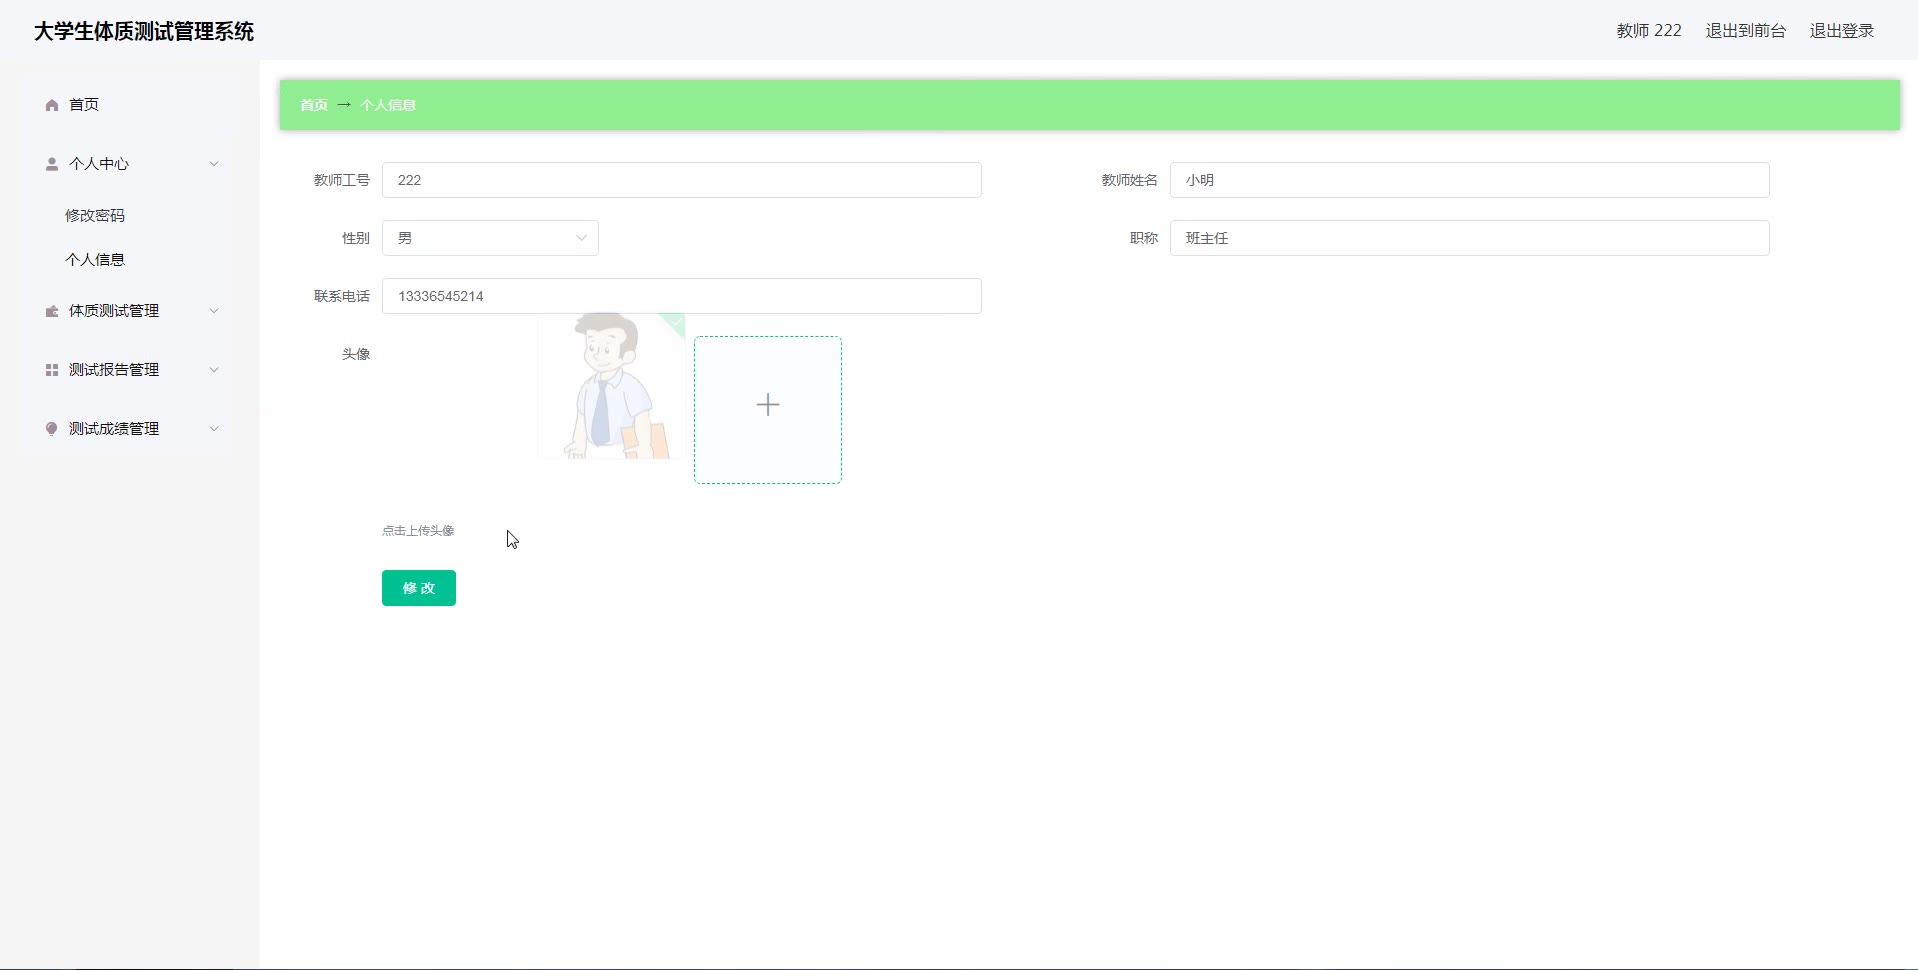
Task: Click the 联系电话 field label
Action: pyautogui.click(x=342, y=296)
